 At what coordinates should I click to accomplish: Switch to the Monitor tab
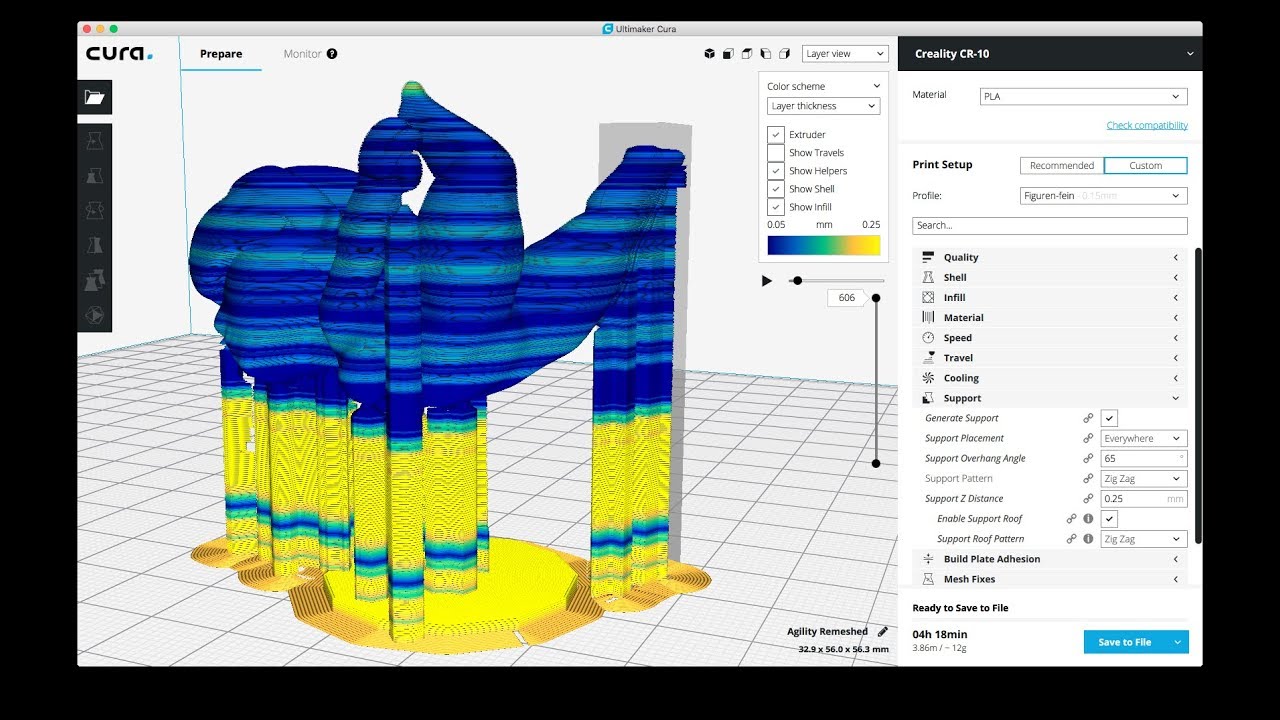pos(303,53)
